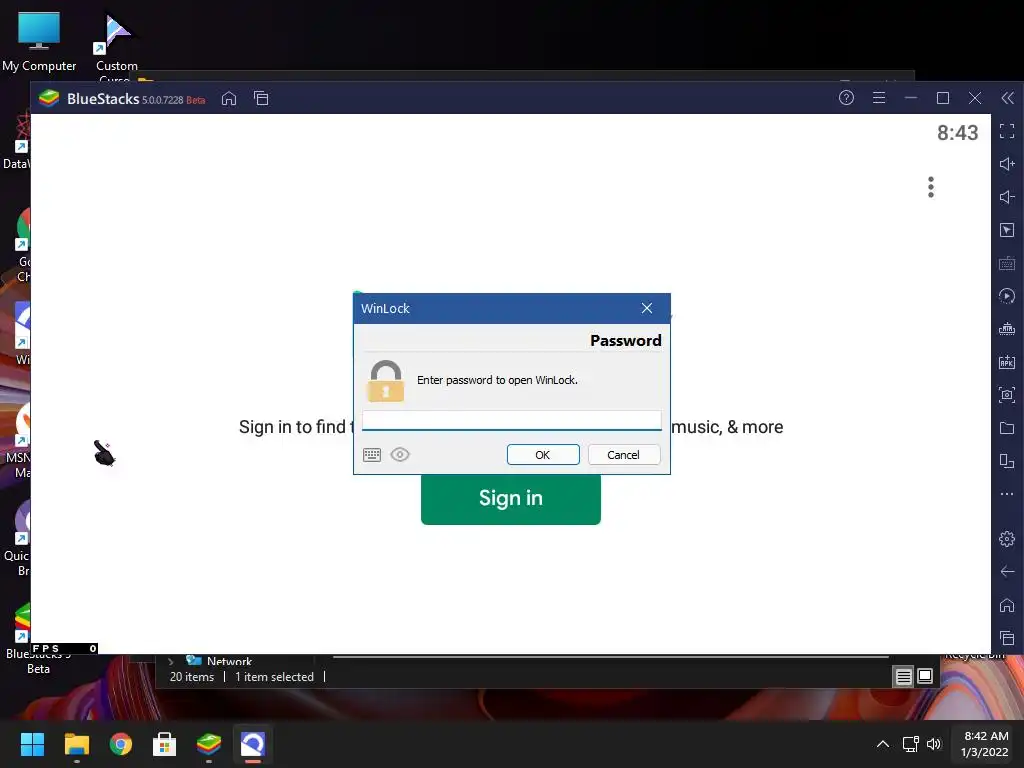Install APK from BlueStacks sidebar
The image size is (1024, 768).
1007,362
